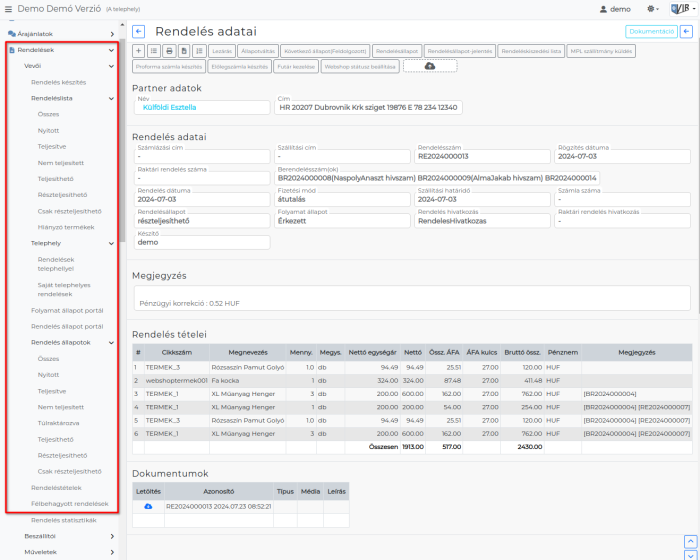700x560 pixels.
Task: Click the Rendelésszám field with RE2024000013
Action: point(480,156)
